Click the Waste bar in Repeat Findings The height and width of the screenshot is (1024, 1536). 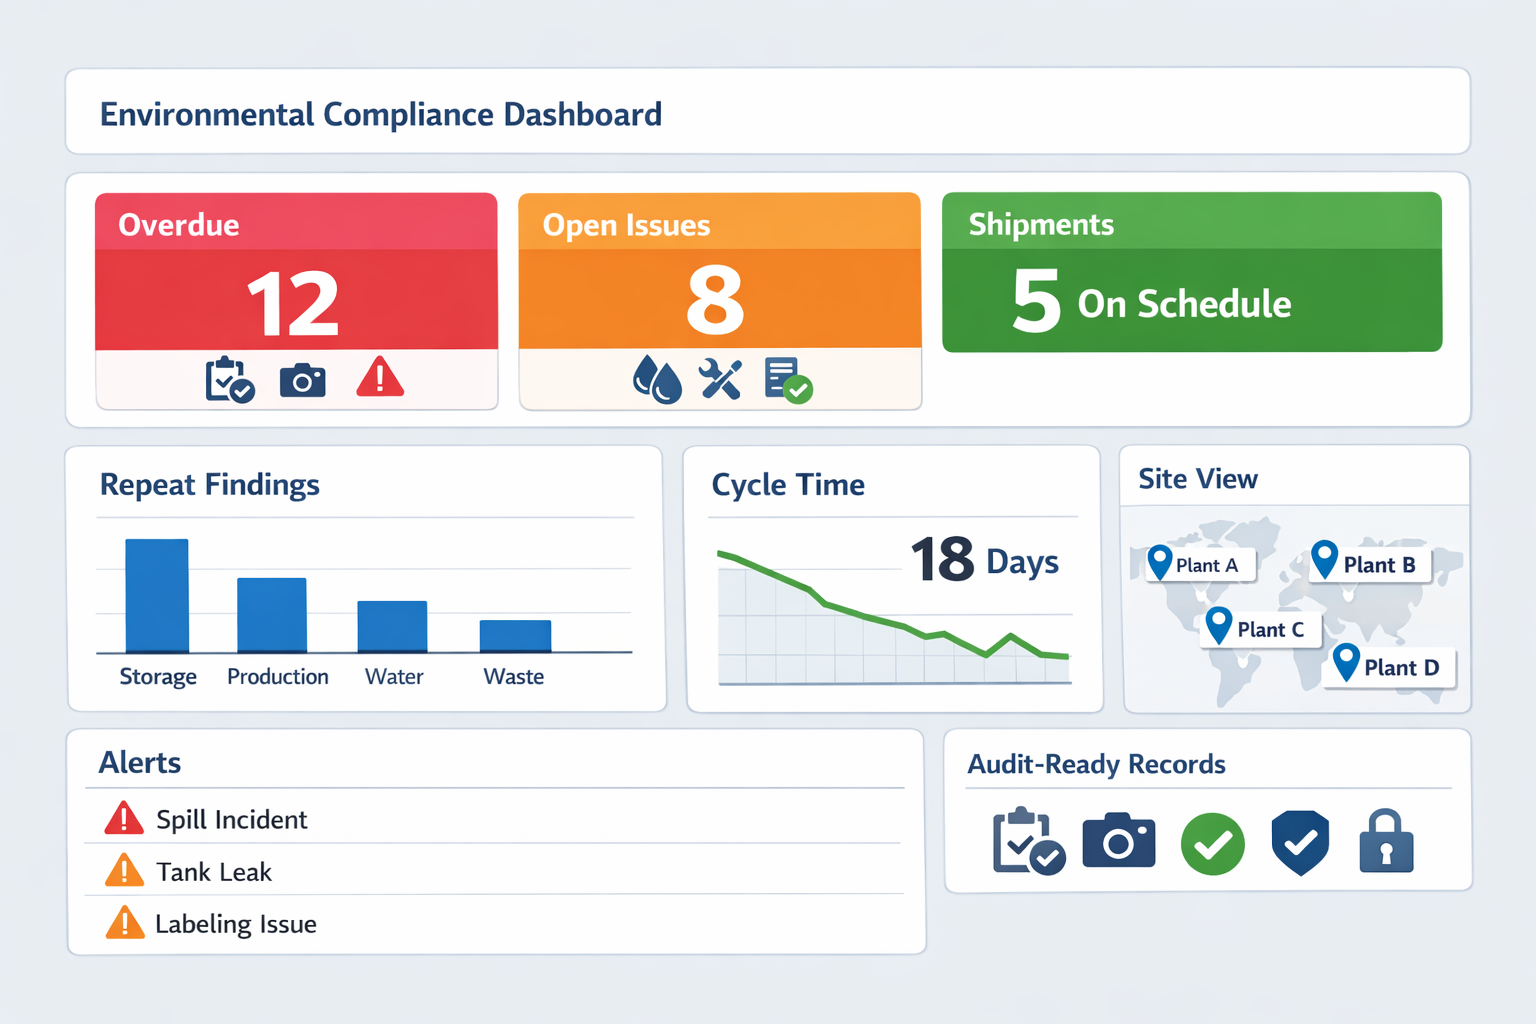point(515,636)
